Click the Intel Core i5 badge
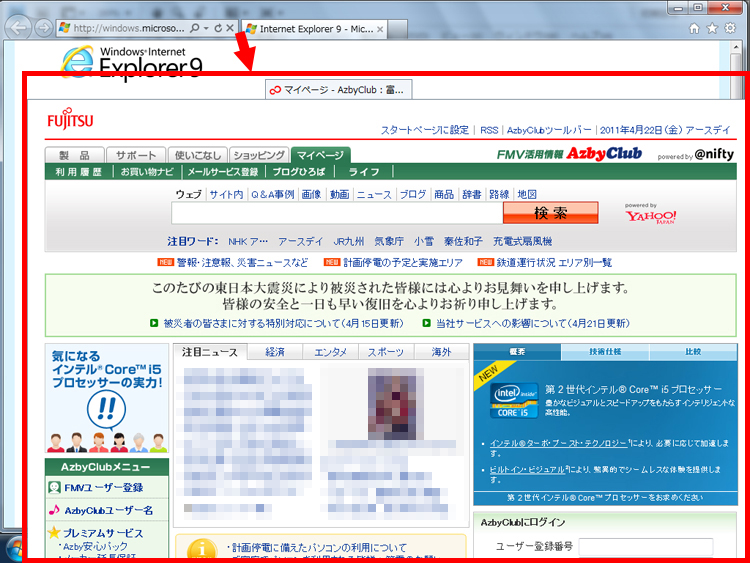This screenshot has width=750, height=563. pyautogui.click(x=514, y=401)
